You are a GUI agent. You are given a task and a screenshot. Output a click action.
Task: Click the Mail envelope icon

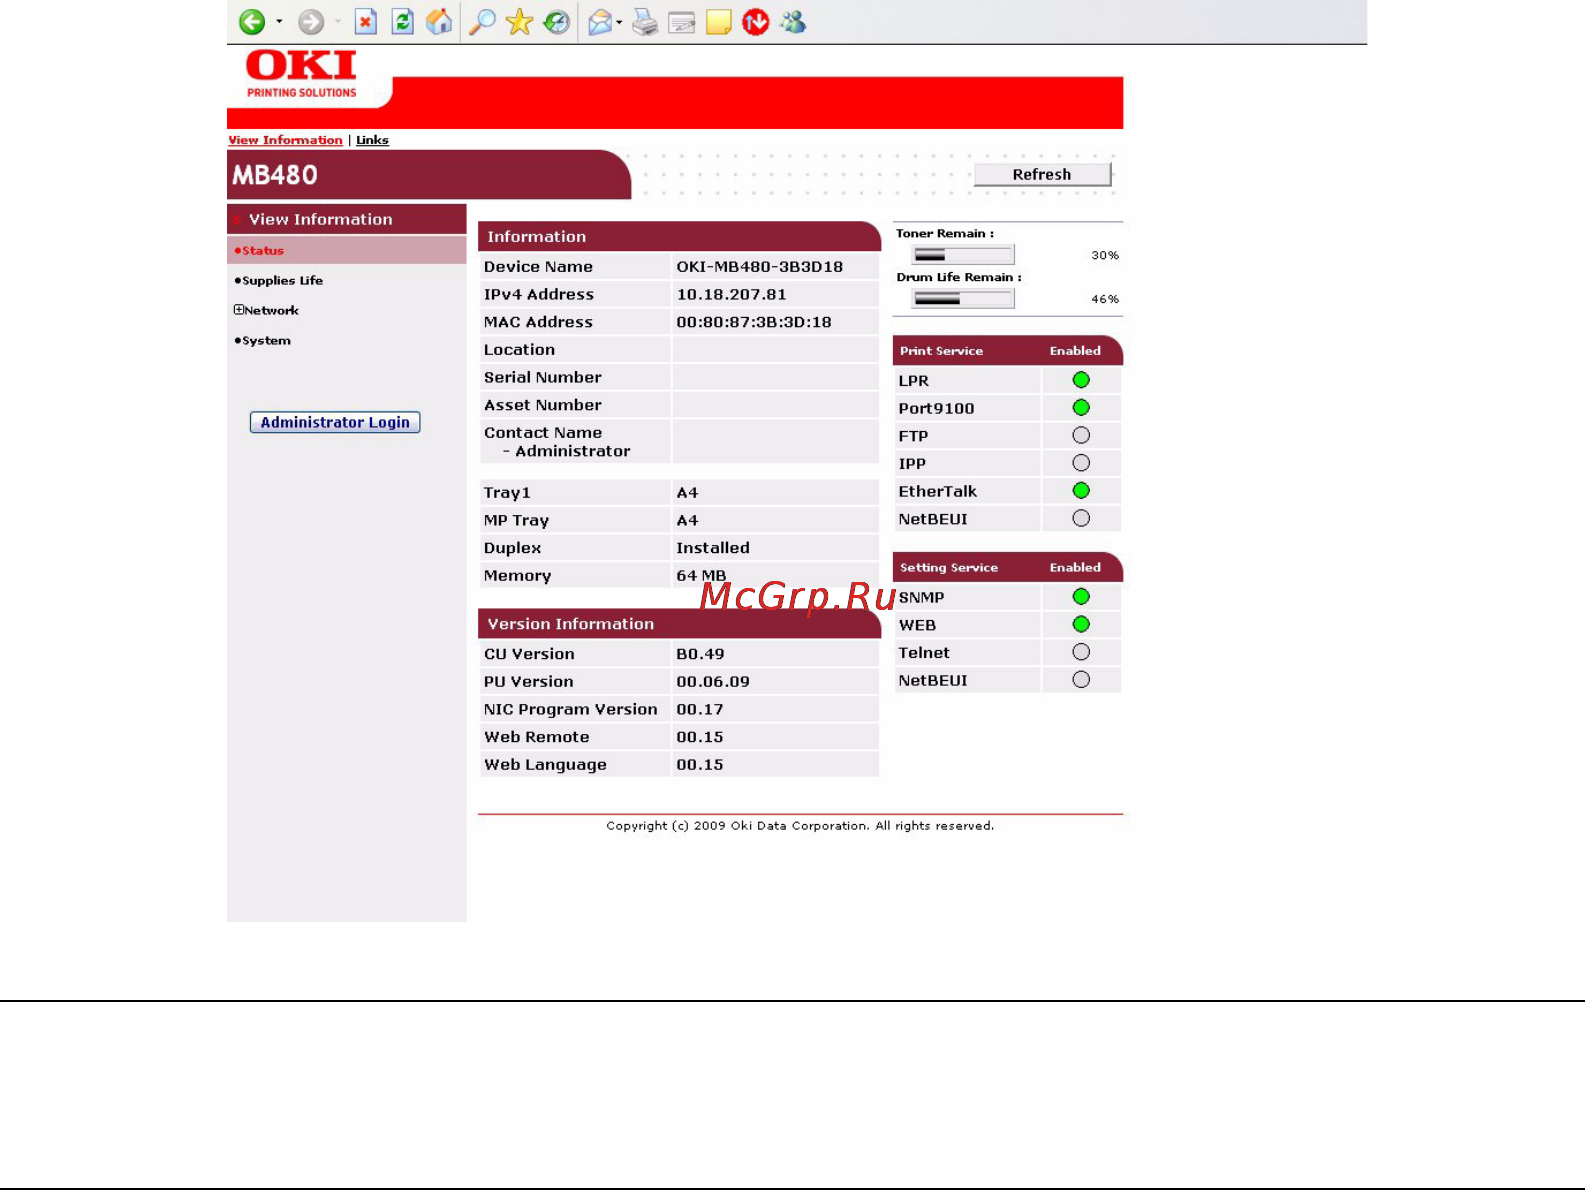click(600, 22)
